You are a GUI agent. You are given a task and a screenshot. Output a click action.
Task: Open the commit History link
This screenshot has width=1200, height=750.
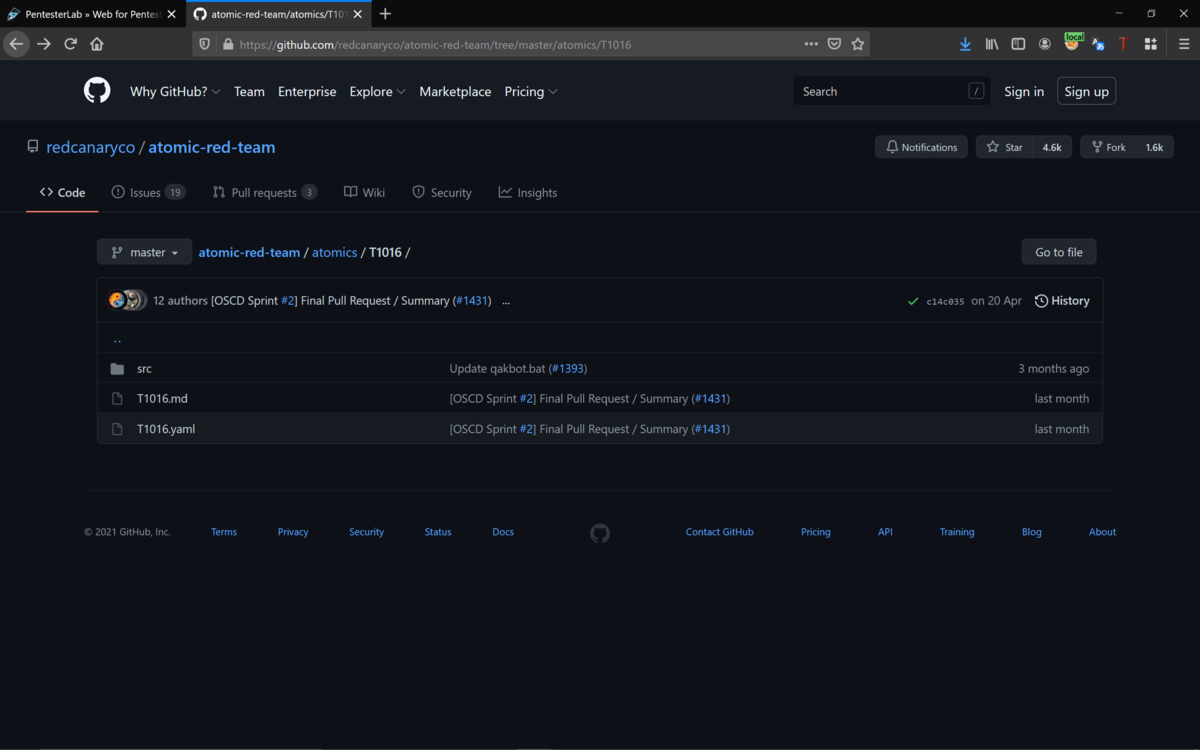click(1062, 301)
